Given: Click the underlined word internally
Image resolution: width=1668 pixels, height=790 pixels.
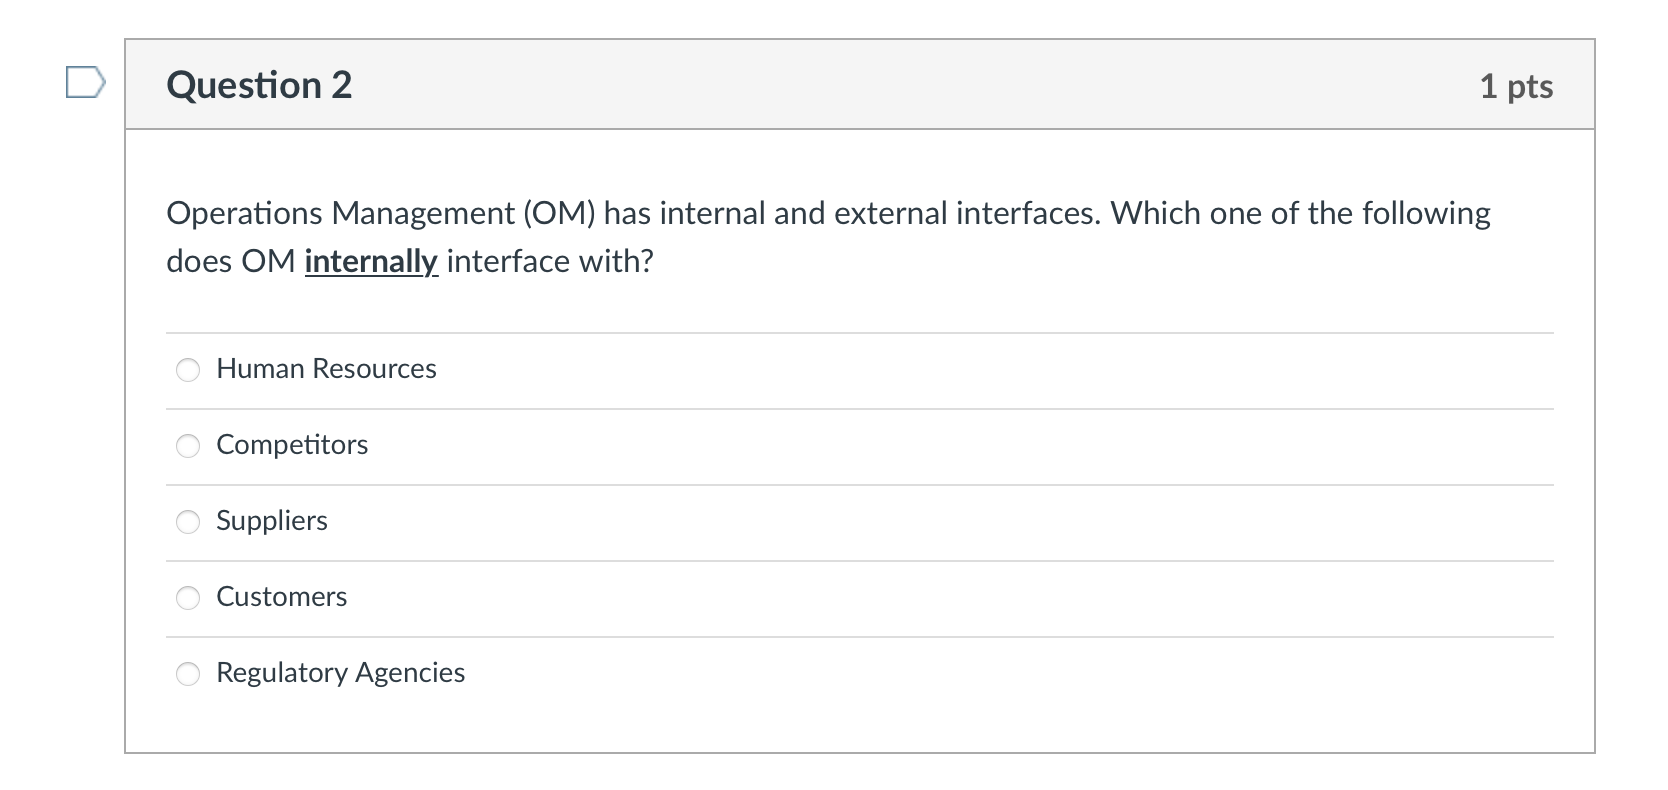Looking at the screenshot, I should (370, 261).
